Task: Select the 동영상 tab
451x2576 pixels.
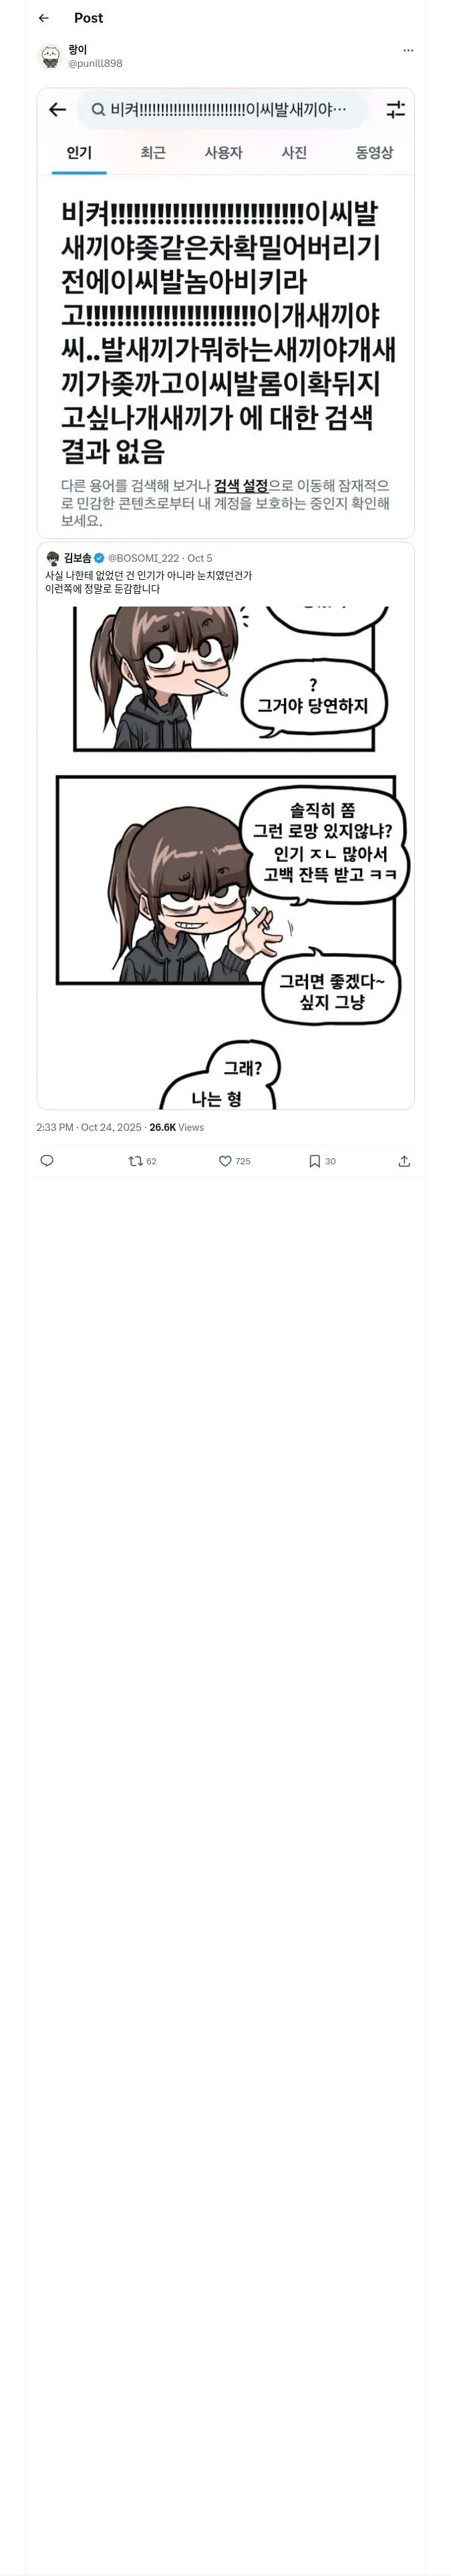Action: click(374, 153)
